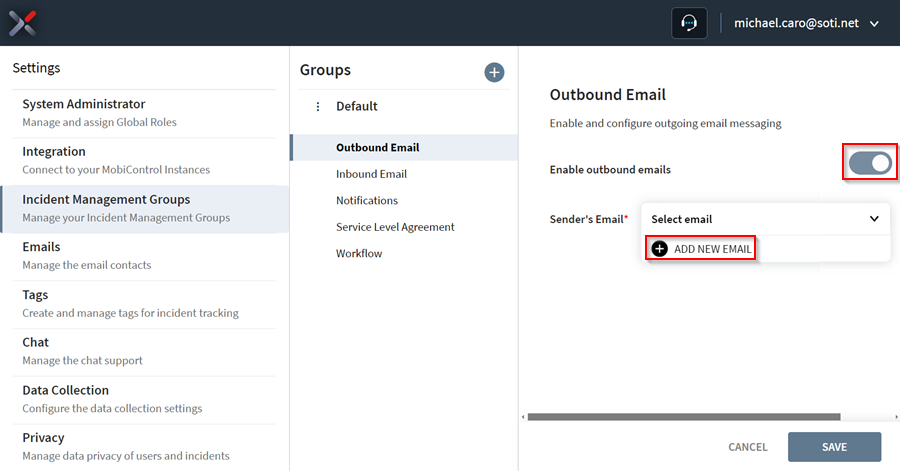Toggle Enable outbound emails switch
This screenshot has height=471, width=900.
[x=870, y=163]
